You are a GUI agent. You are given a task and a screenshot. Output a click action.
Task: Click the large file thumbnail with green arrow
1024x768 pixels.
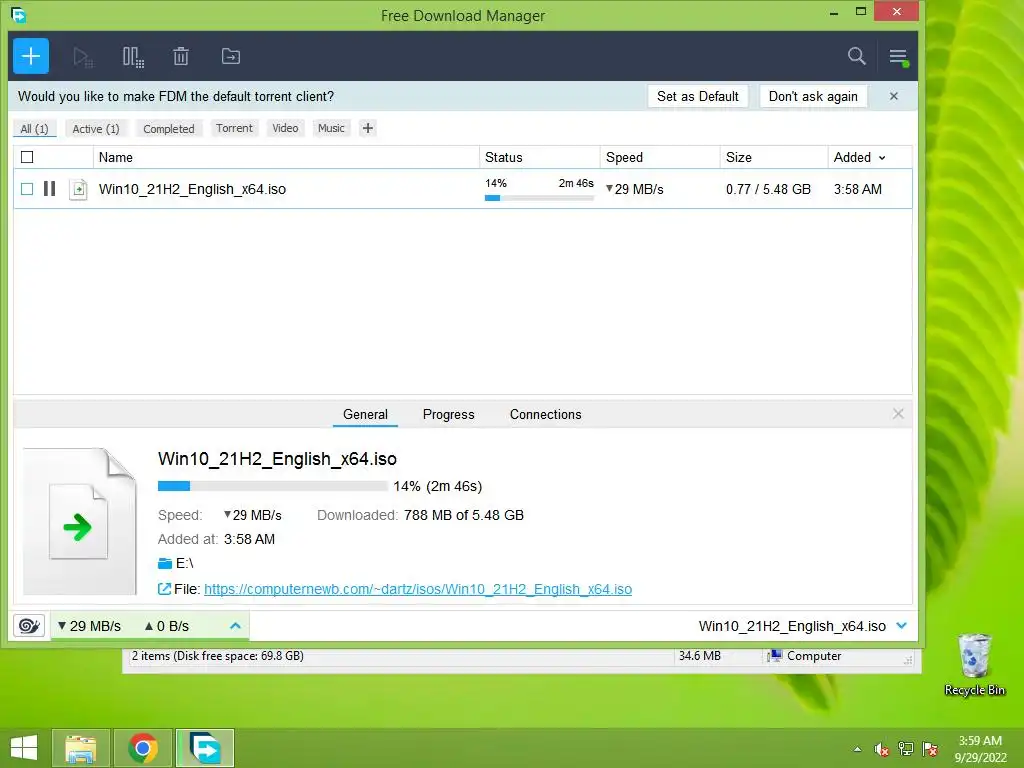(x=80, y=521)
